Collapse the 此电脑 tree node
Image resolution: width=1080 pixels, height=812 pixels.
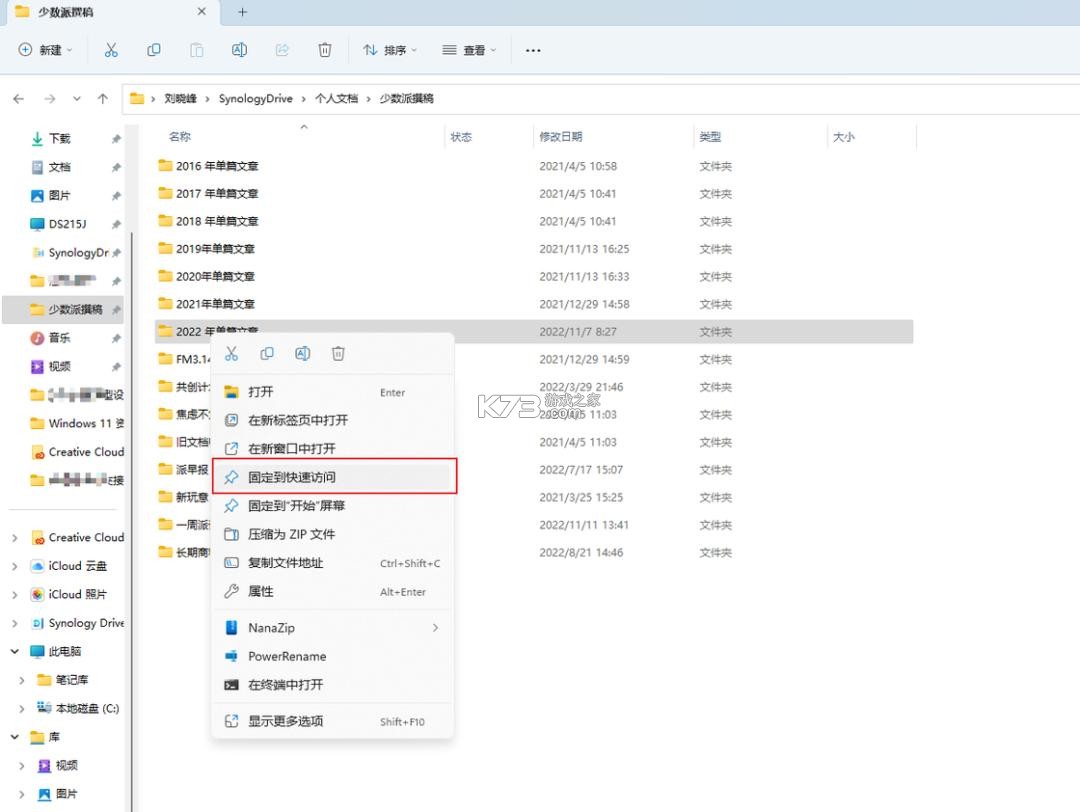[15, 651]
